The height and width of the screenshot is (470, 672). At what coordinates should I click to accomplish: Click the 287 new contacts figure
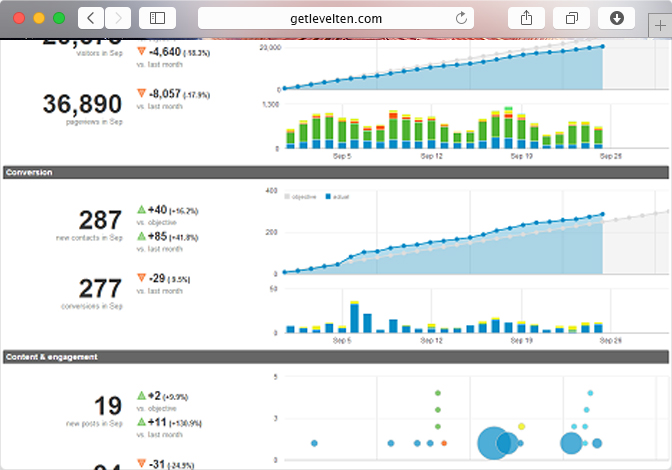point(100,220)
